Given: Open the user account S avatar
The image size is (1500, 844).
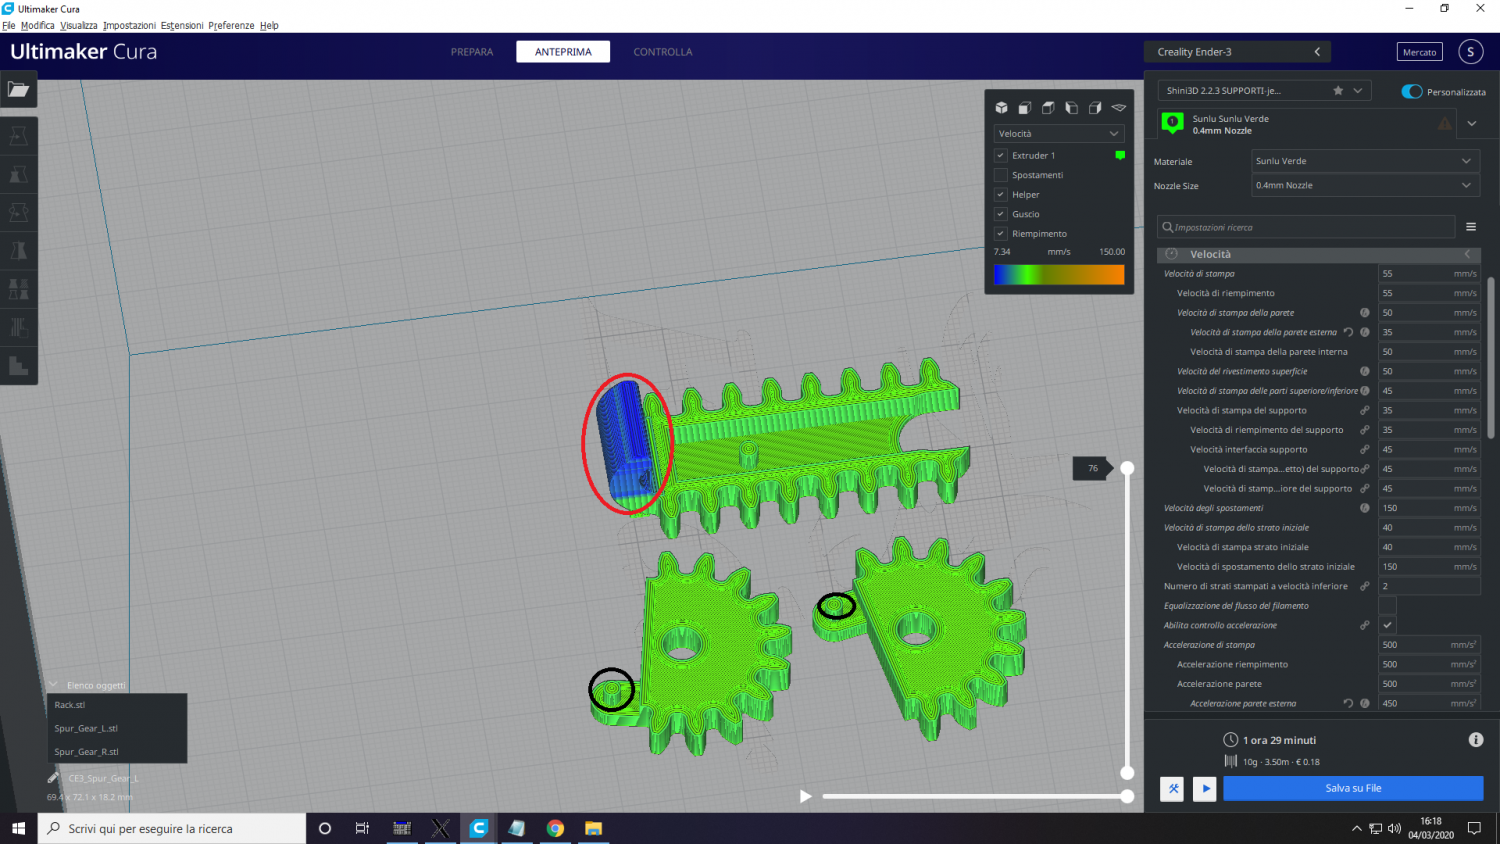Looking at the screenshot, I should coord(1471,52).
